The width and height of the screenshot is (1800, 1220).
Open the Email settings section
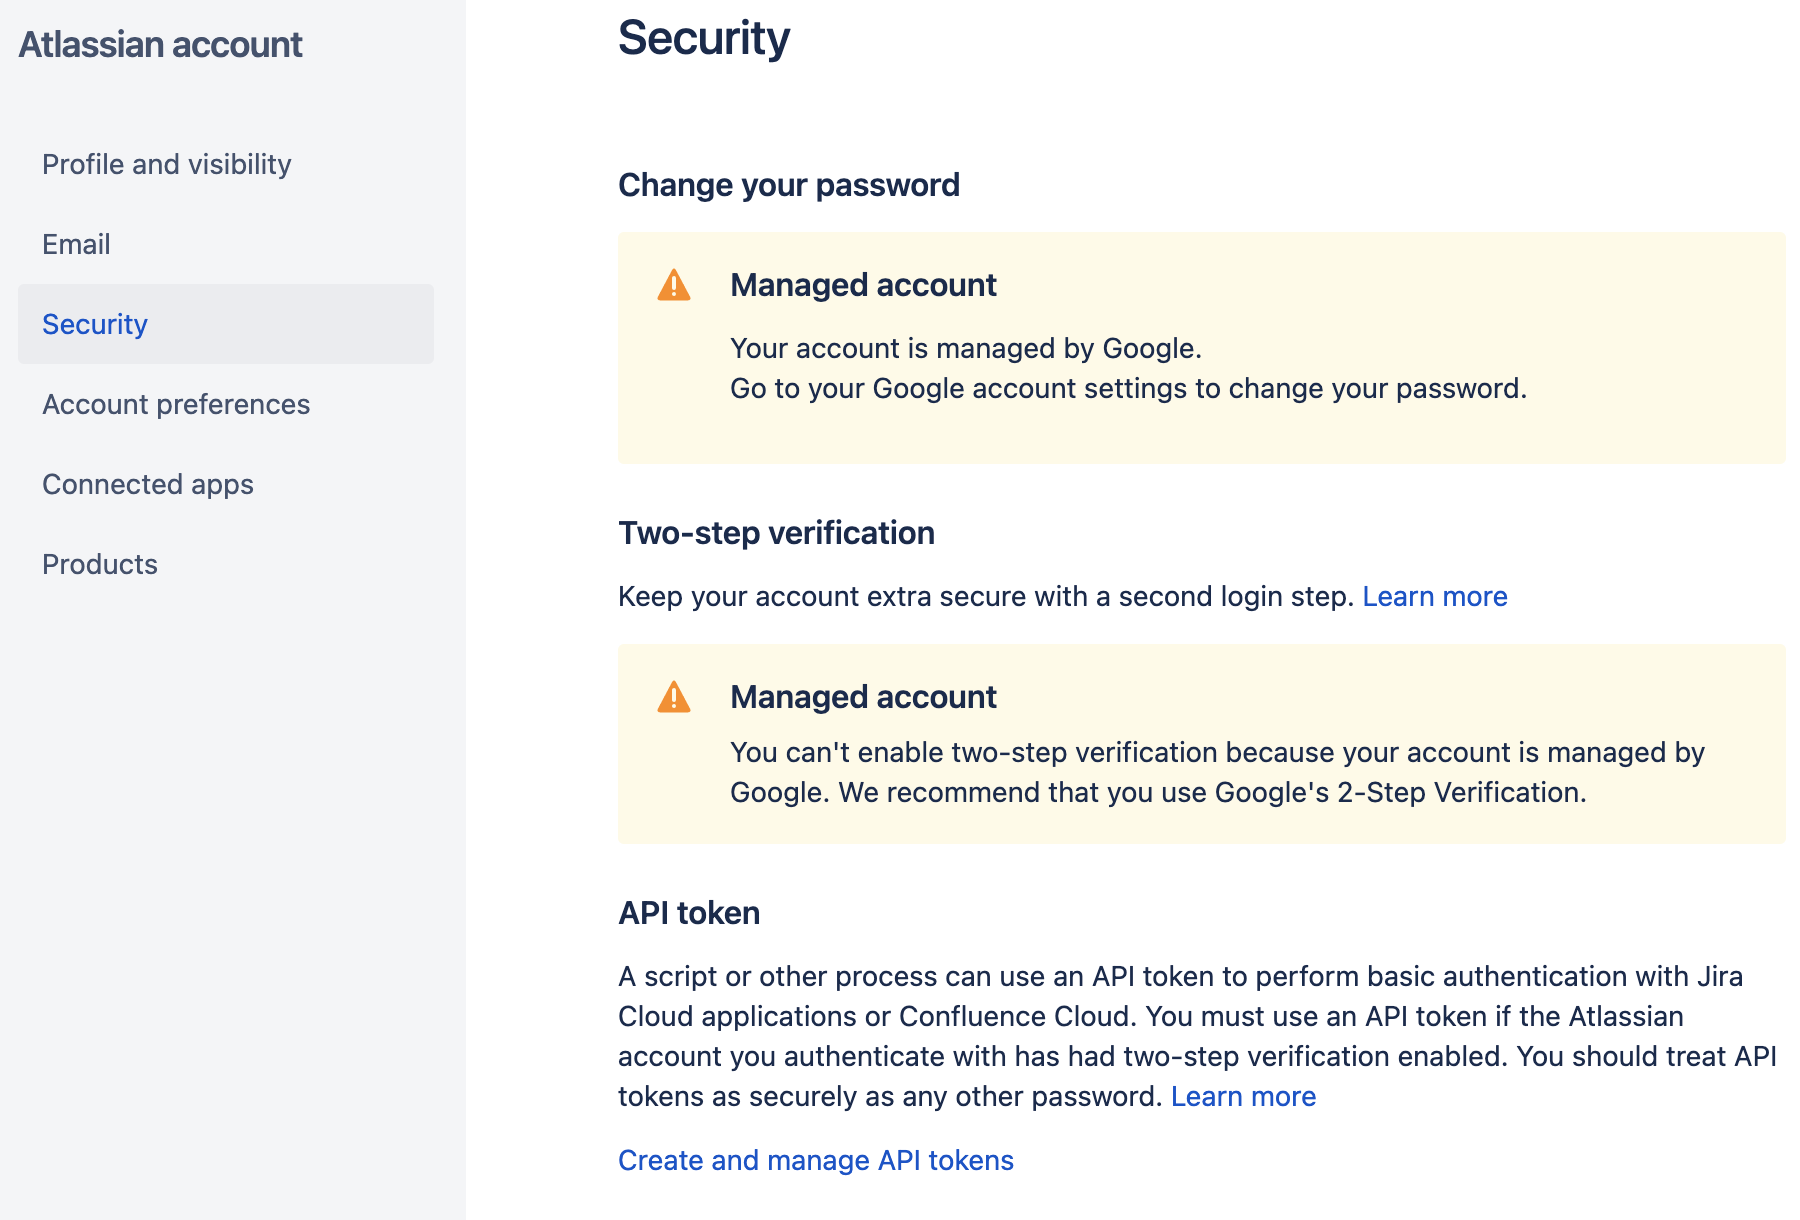(75, 244)
